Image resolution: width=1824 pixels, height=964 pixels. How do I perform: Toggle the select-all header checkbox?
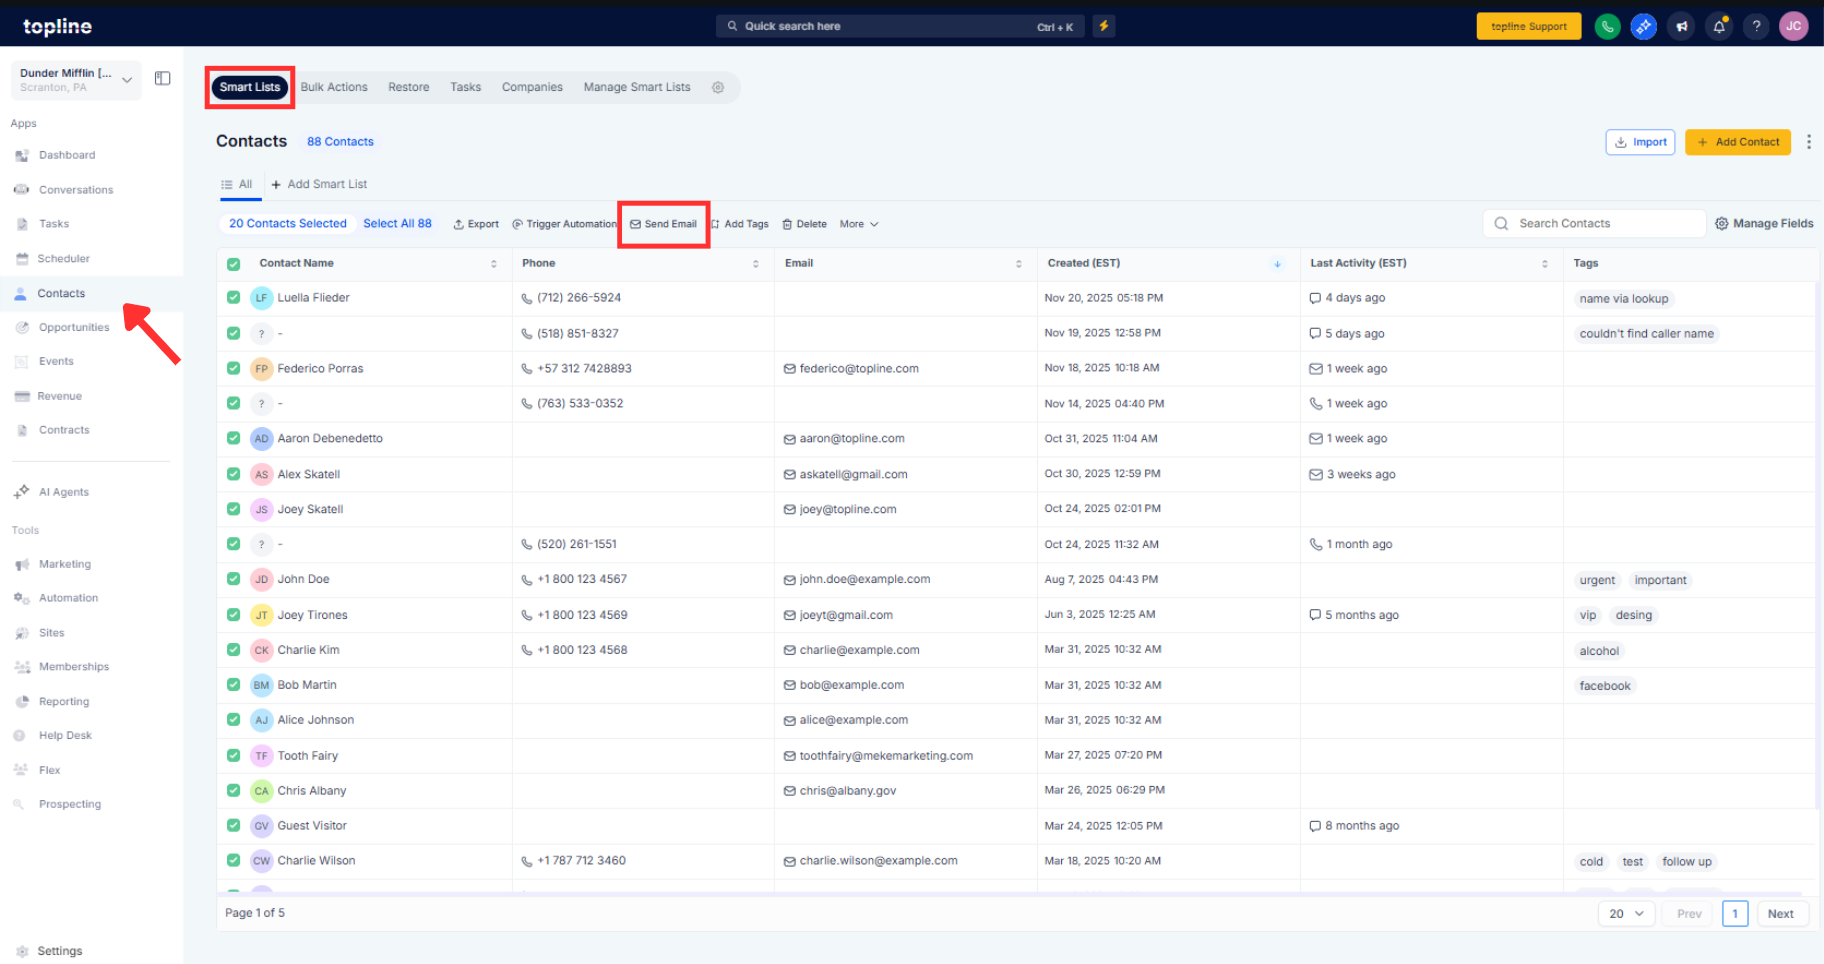(x=233, y=264)
